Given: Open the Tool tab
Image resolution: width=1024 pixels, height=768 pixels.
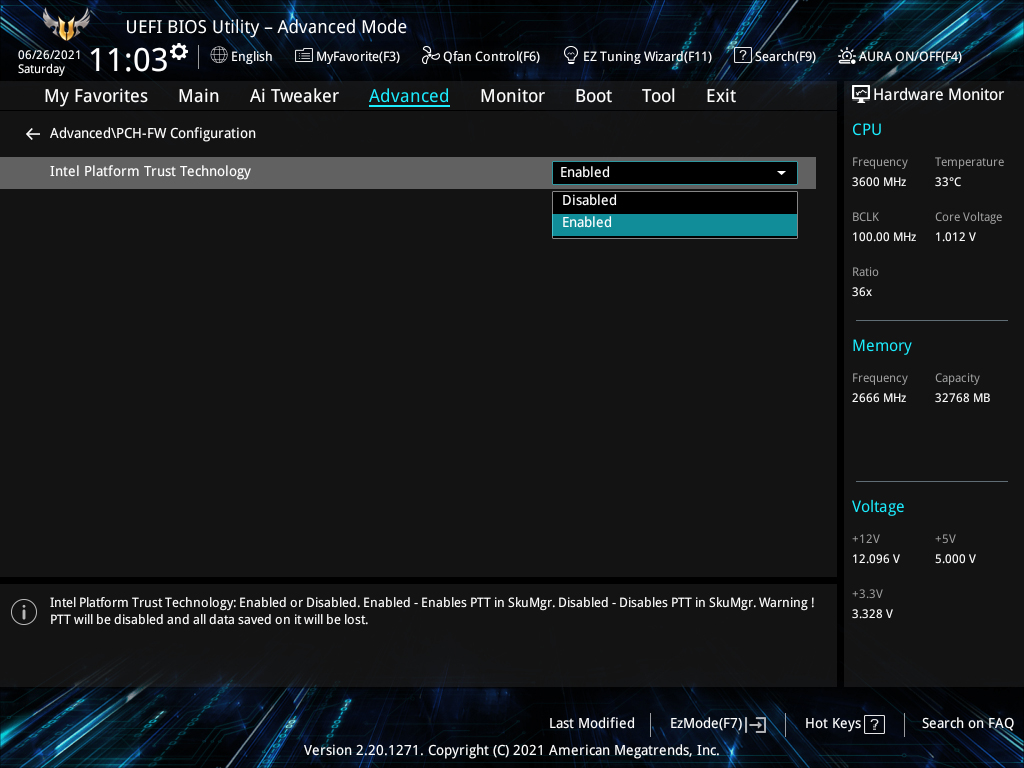Looking at the screenshot, I should (x=658, y=96).
